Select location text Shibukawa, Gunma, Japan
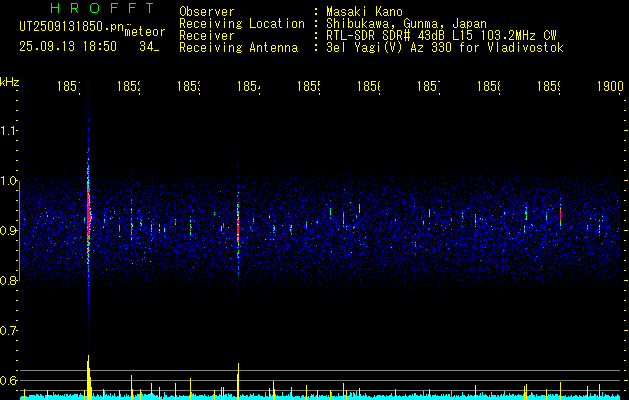This screenshot has width=629, height=400. 406,24
